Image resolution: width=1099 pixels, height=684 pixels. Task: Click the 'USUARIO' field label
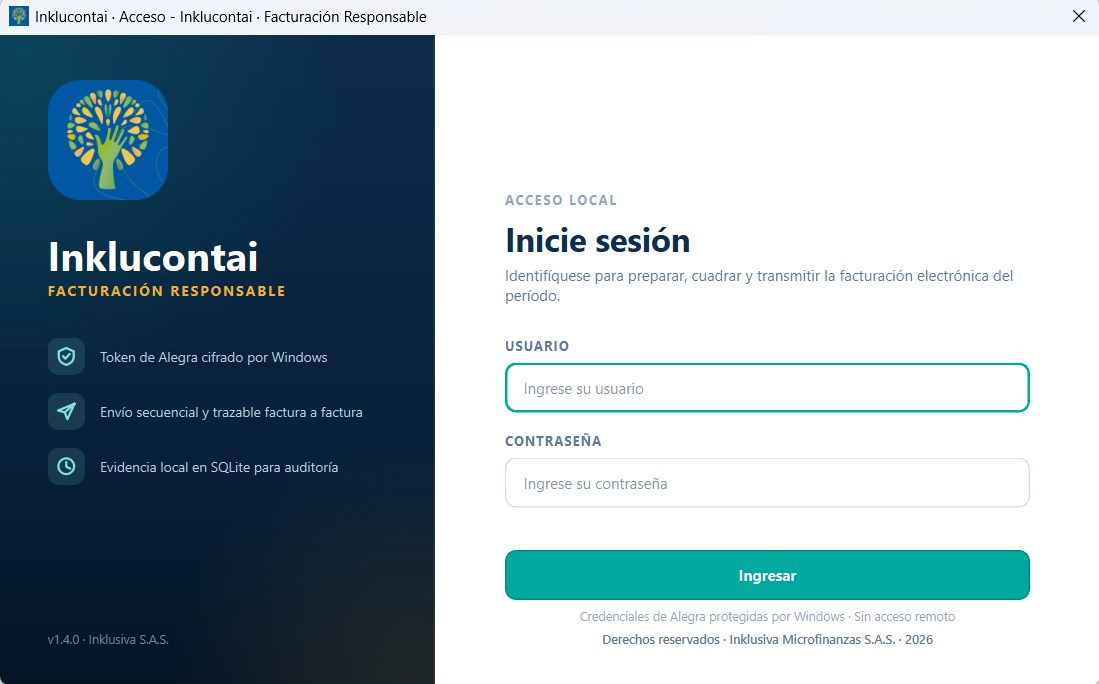[537, 346]
